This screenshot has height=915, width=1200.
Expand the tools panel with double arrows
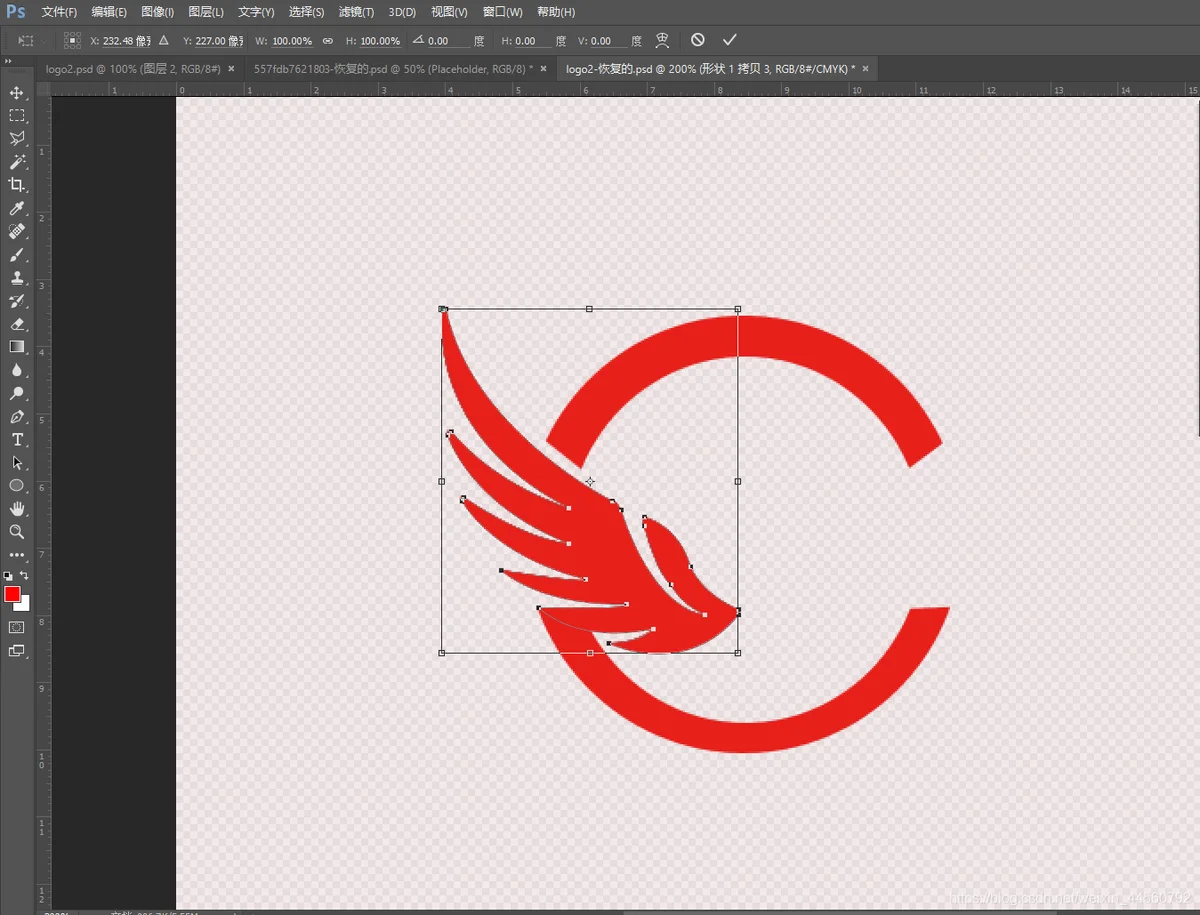coord(7,61)
